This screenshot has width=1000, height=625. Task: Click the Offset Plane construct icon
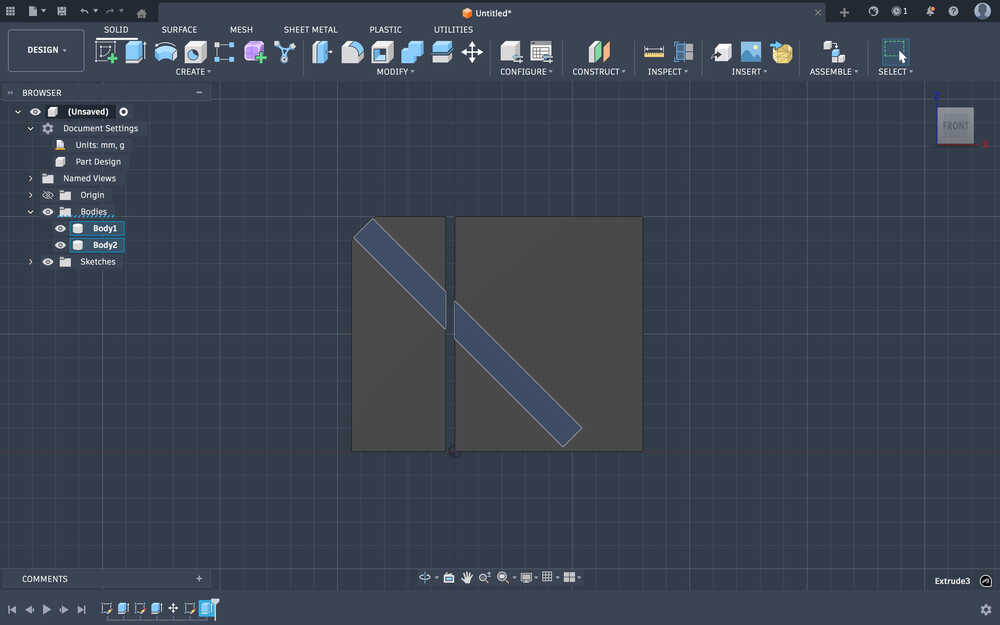(599, 52)
